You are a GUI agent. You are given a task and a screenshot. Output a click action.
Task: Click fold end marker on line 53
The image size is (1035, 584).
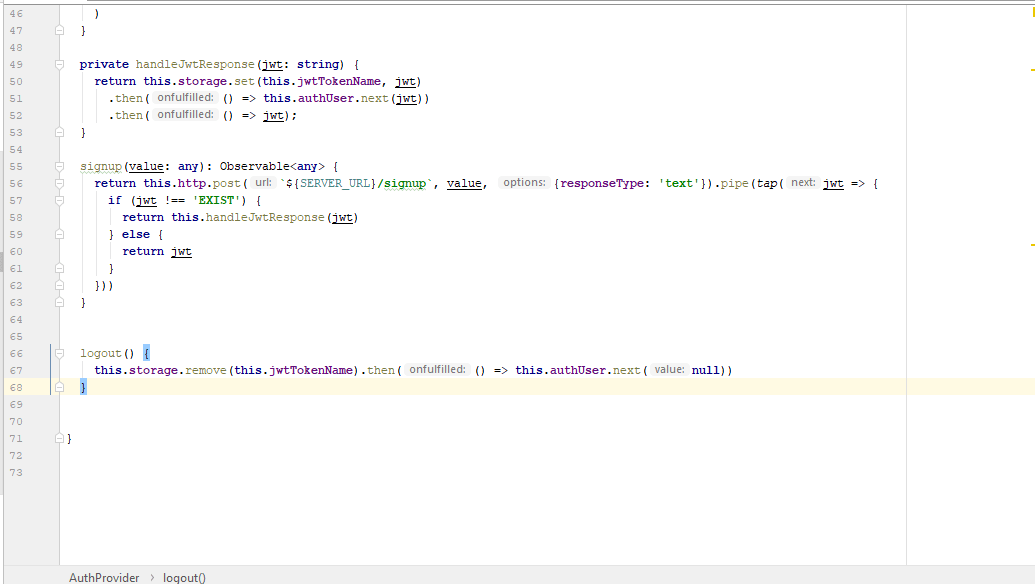click(60, 132)
